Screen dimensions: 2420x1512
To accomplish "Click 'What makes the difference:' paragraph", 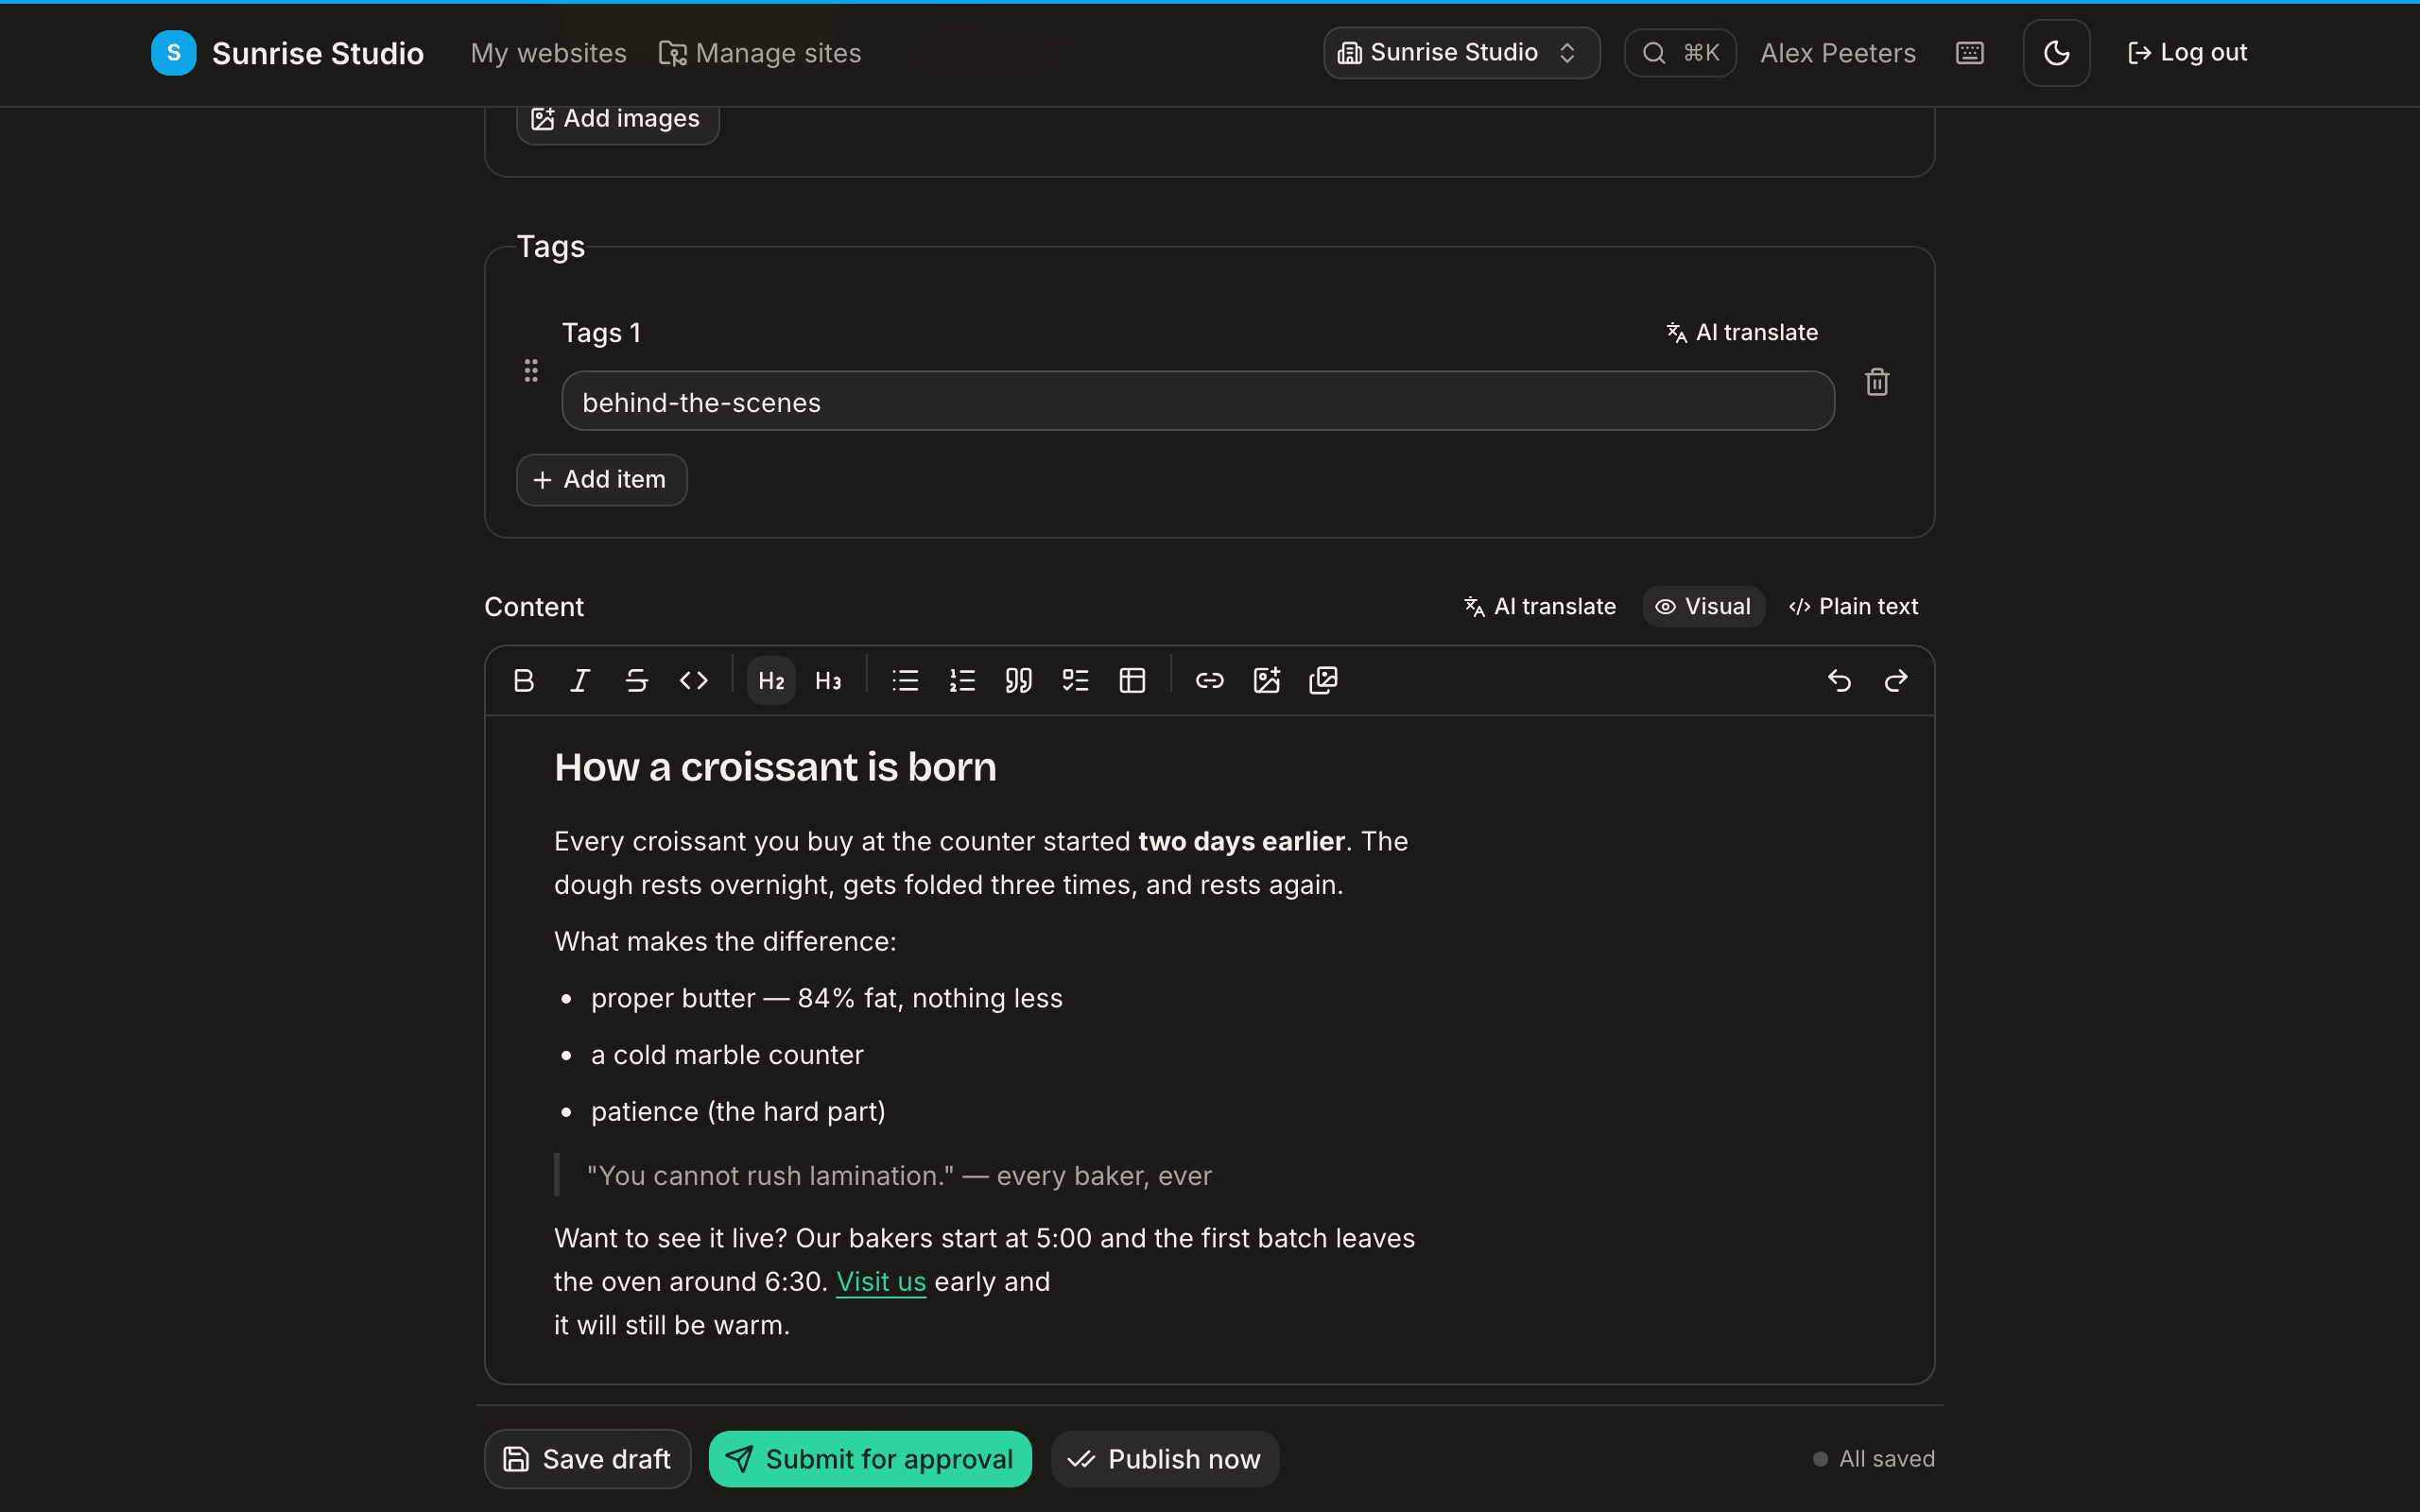I will tap(725, 942).
